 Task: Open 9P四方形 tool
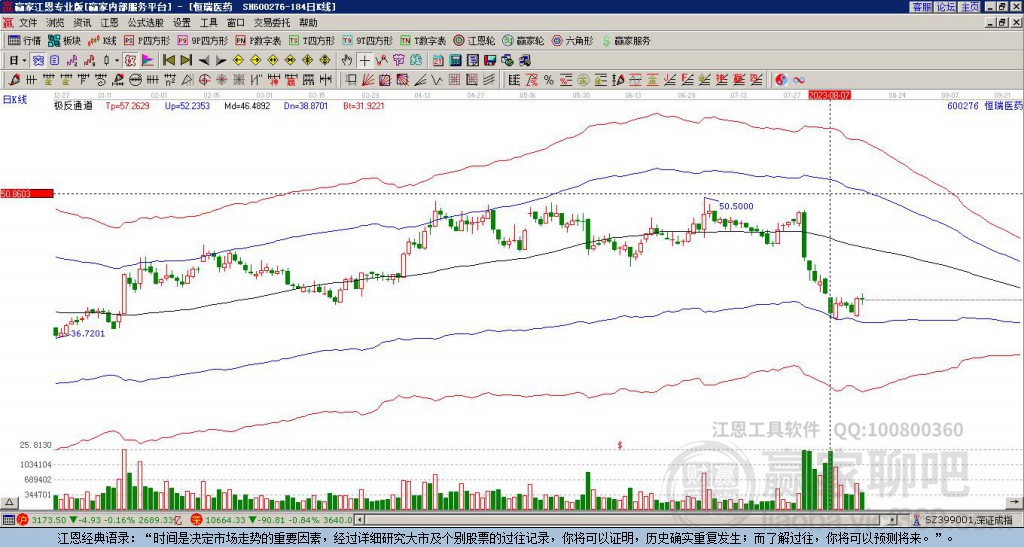(202, 40)
